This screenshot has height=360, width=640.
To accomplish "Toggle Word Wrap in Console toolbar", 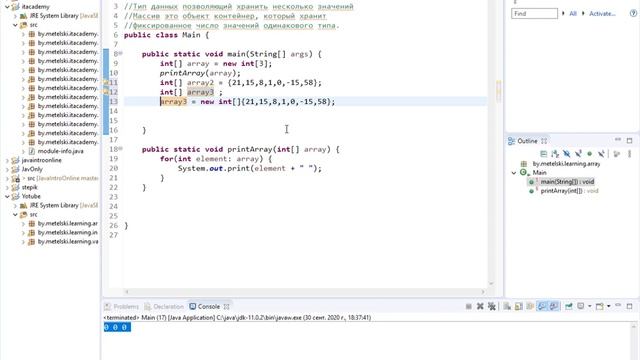I will [530, 306].
